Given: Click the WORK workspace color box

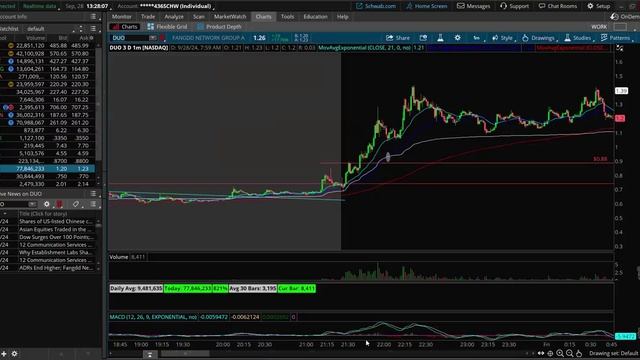Looking at the screenshot, I should [x=620, y=27].
